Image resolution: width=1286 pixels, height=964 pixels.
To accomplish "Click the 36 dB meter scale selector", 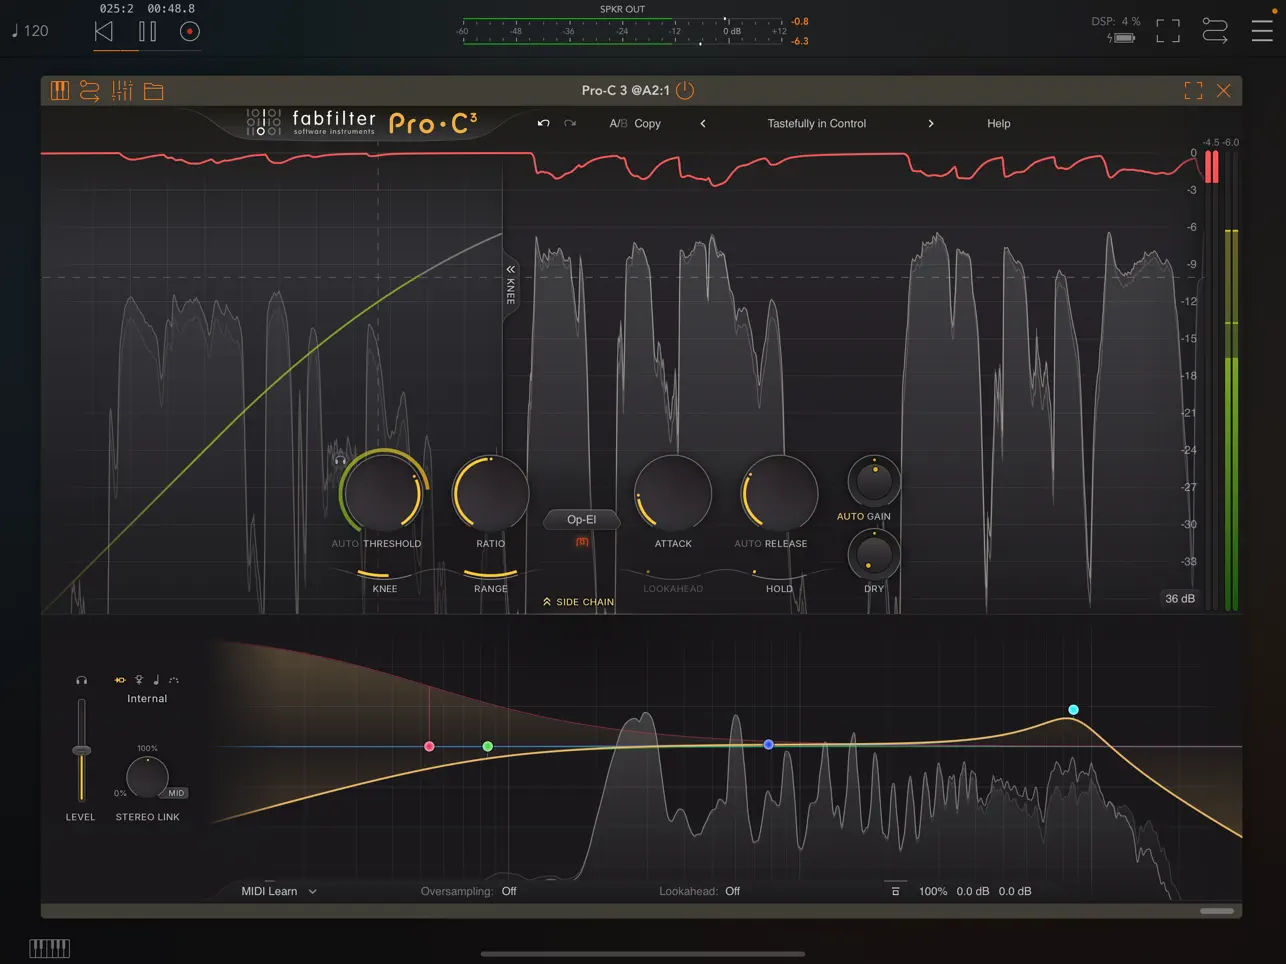I will point(1180,598).
